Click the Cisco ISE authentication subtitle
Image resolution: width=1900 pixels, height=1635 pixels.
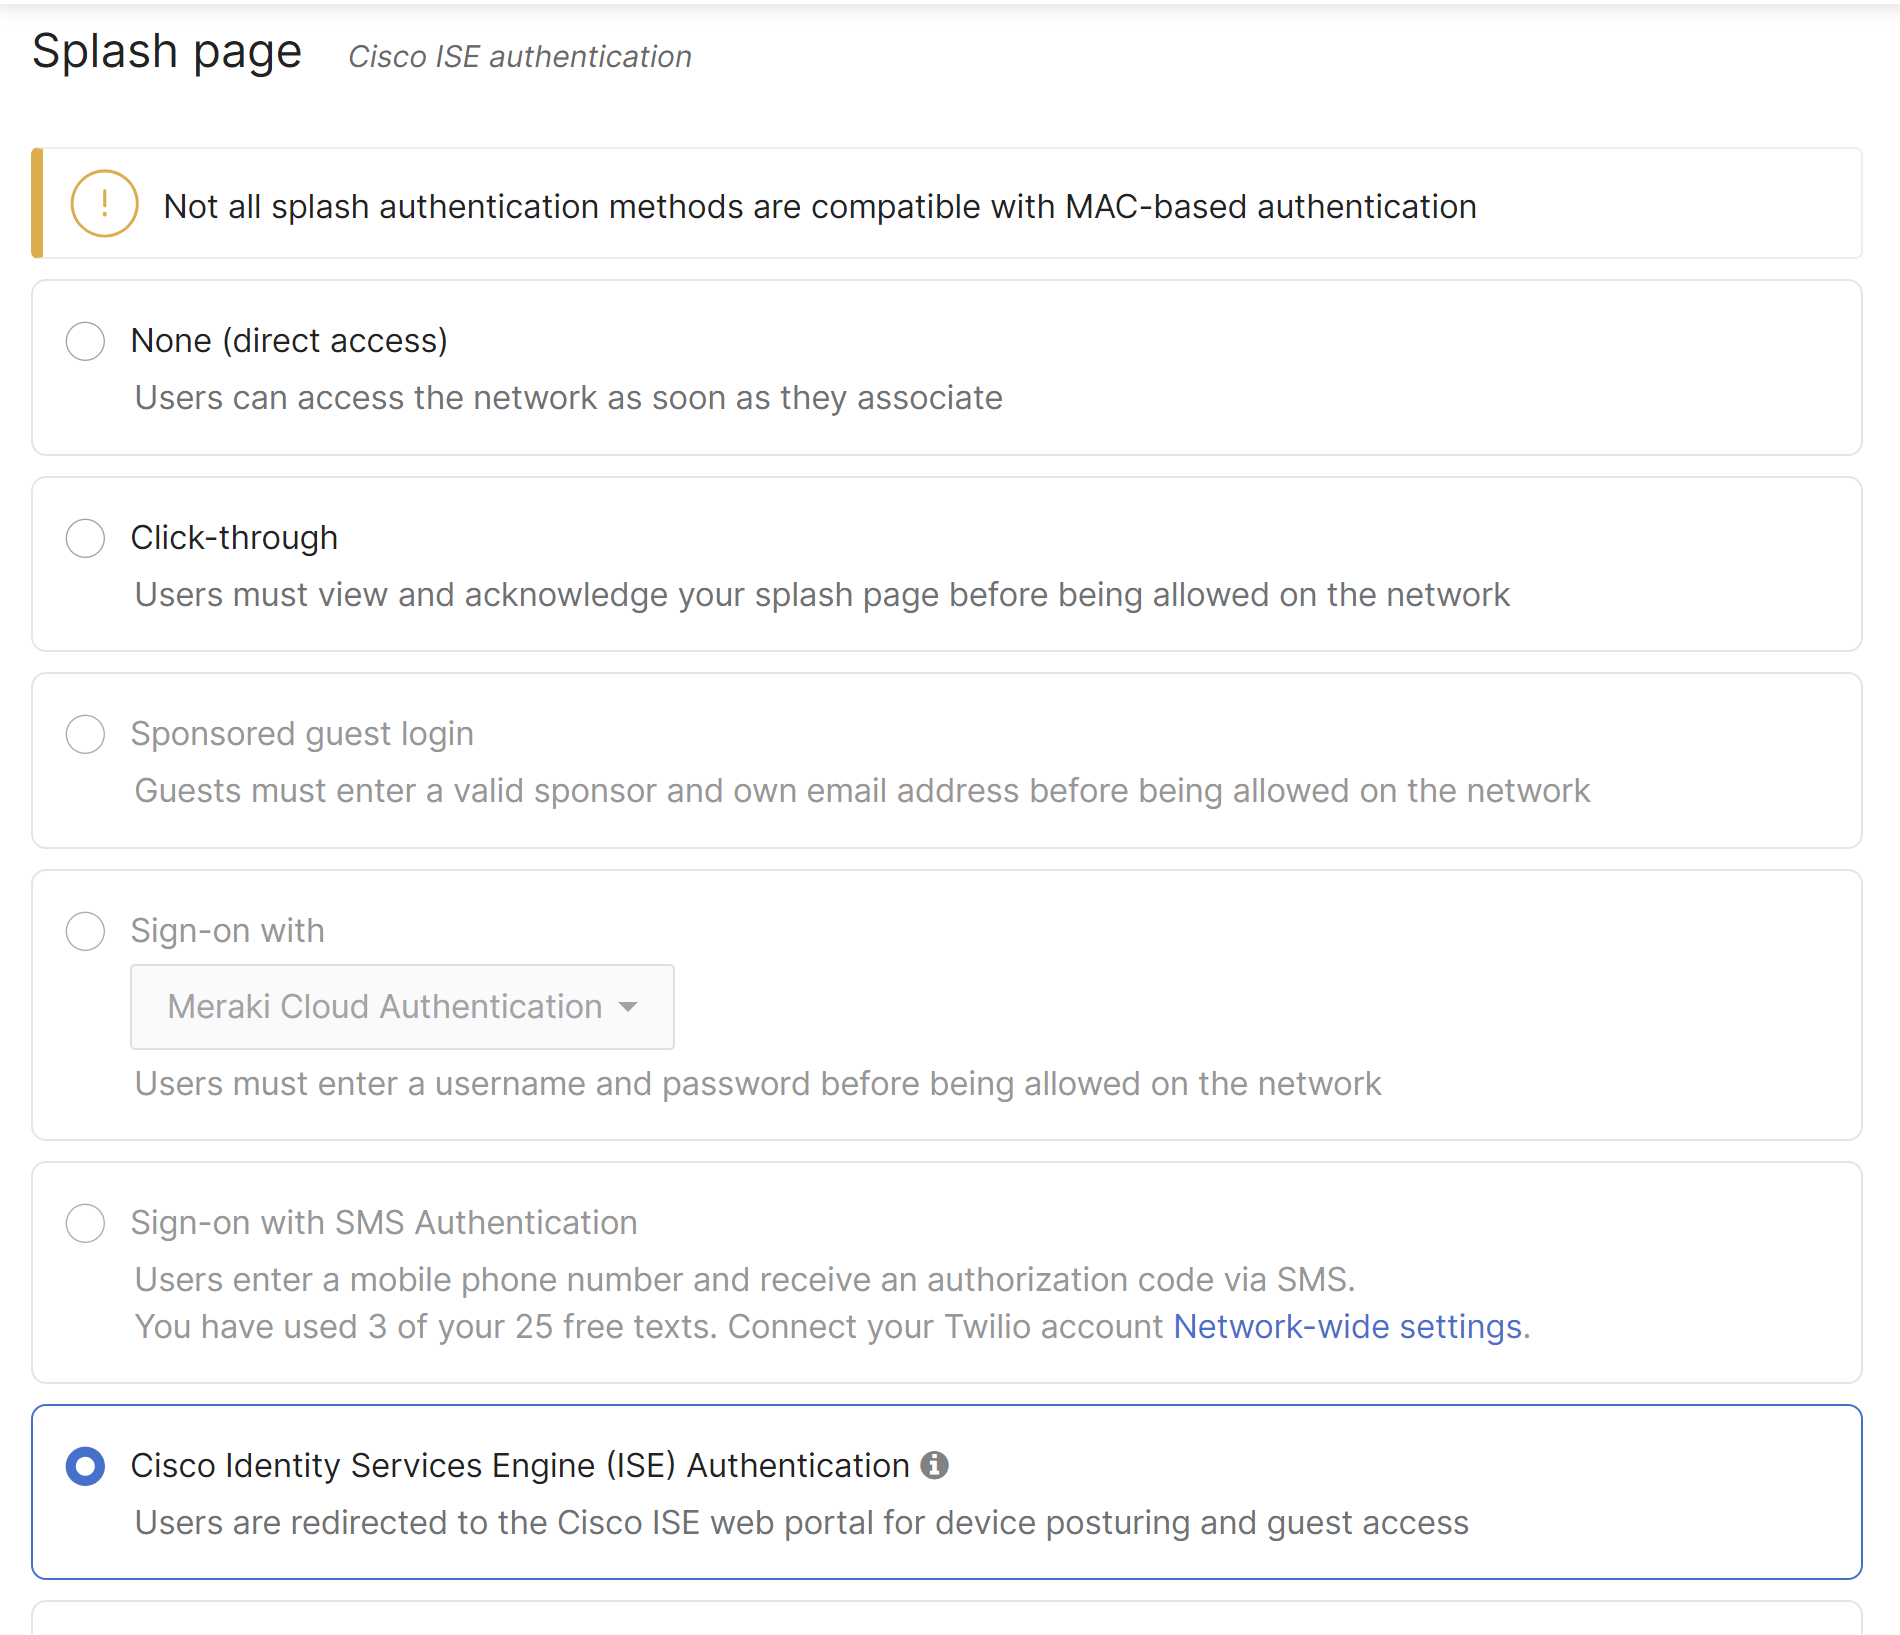click(x=519, y=56)
